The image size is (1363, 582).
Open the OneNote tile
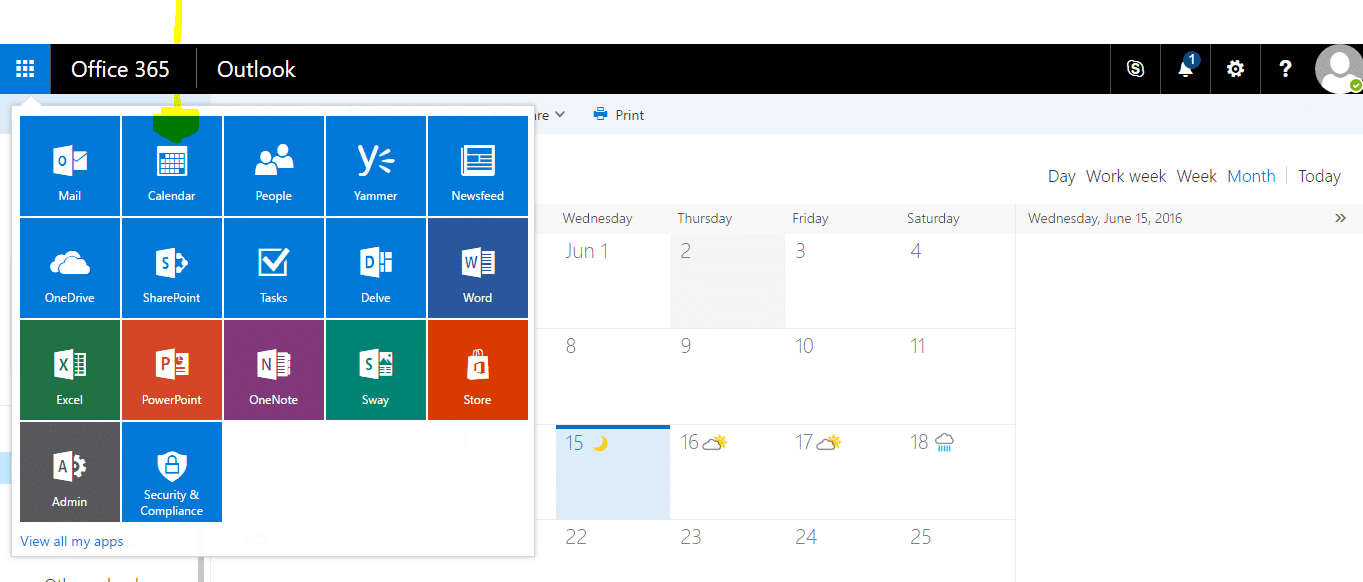[274, 369]
